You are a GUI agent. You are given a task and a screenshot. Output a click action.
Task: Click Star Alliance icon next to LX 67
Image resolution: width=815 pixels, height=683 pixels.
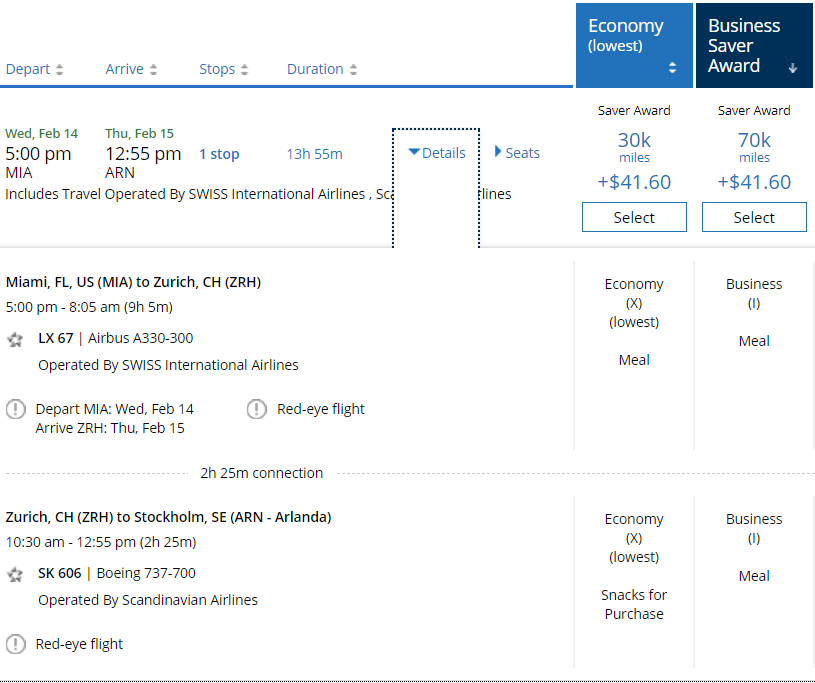coord(15,339)
